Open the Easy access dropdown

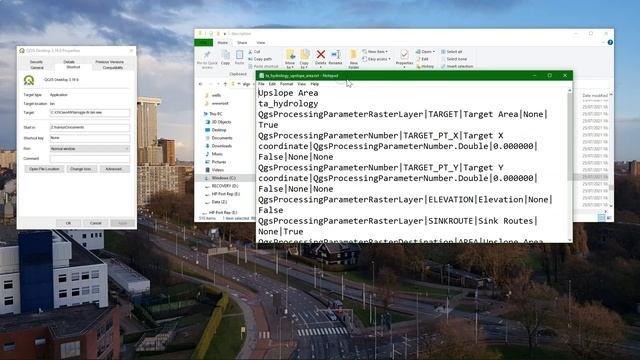[376, 59]
